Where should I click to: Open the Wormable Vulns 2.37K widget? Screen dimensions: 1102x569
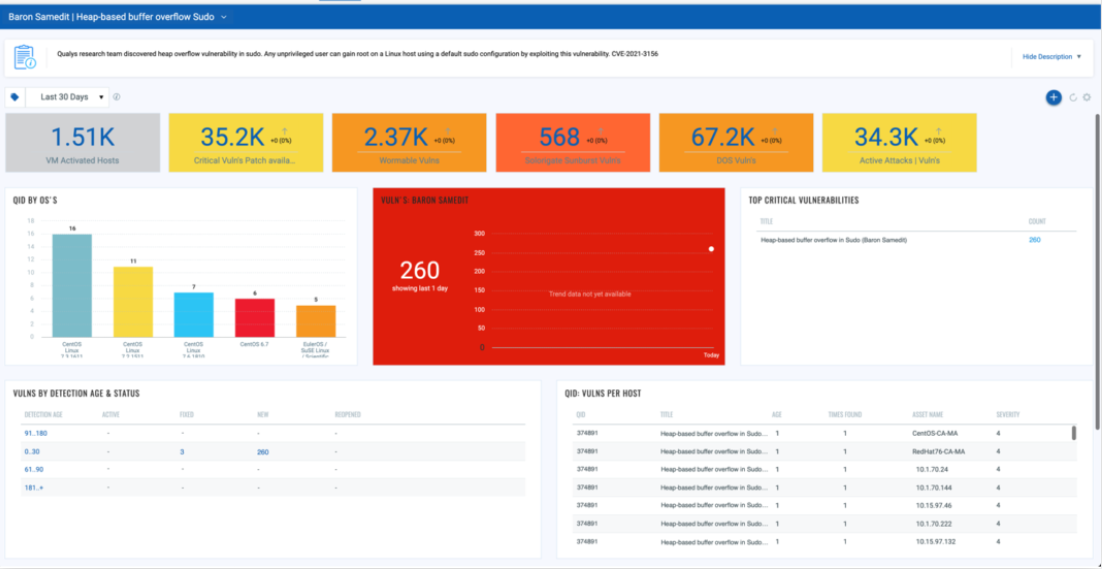pyautogui.click(x=409, y=143)
